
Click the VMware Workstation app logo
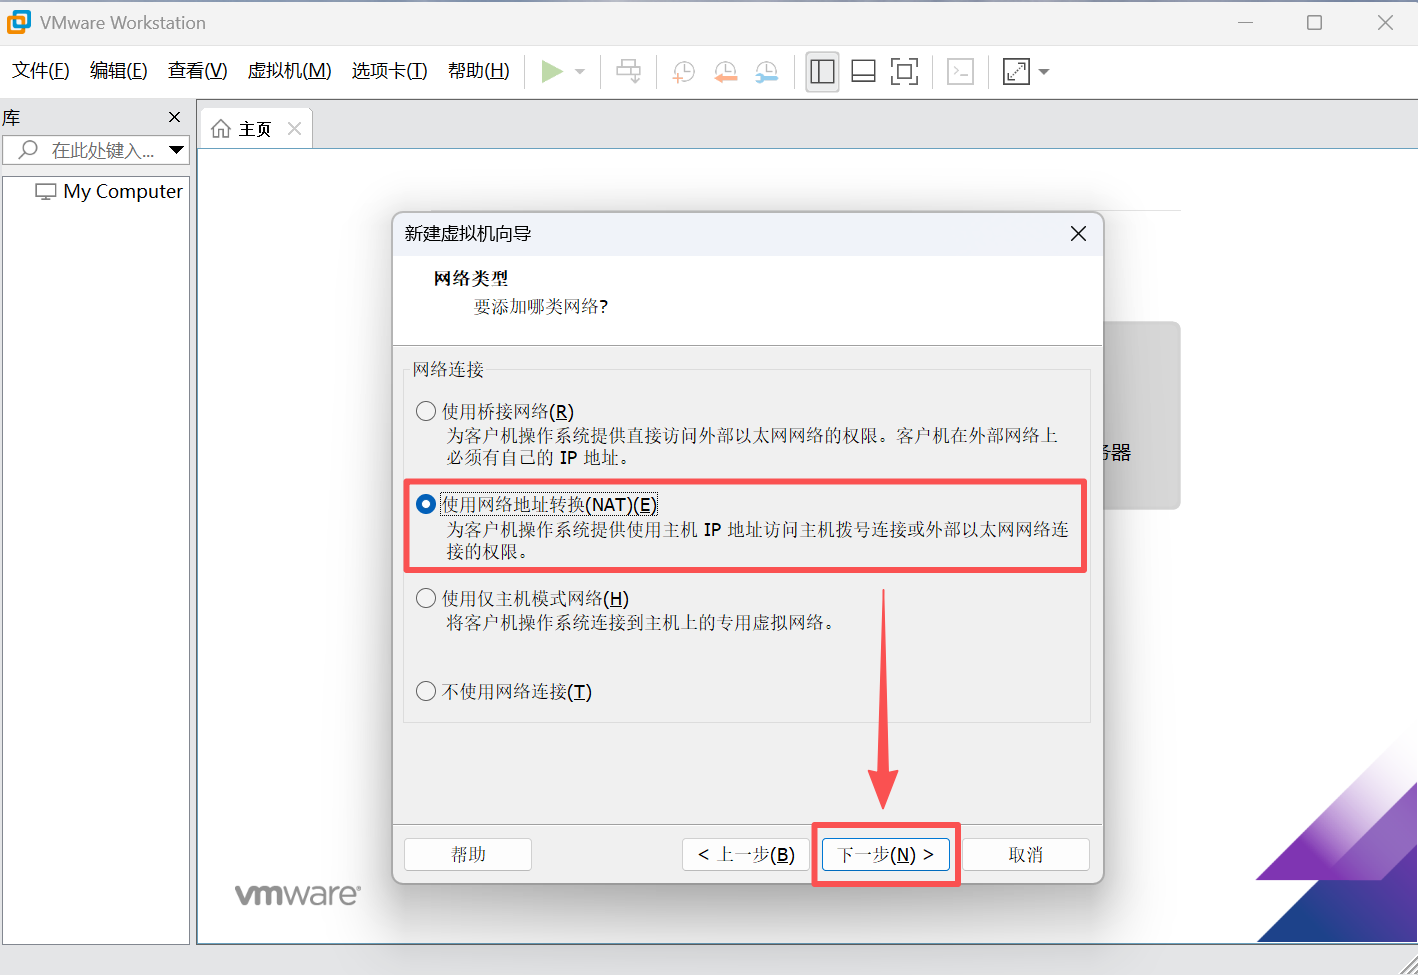pos(18,22)
